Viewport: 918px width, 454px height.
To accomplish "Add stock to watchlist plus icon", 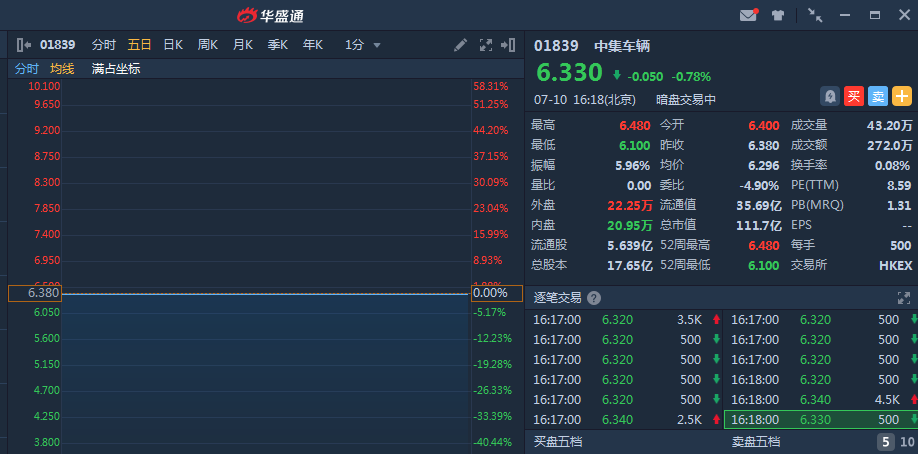I will pyautogui.click(x=902, y=96).
